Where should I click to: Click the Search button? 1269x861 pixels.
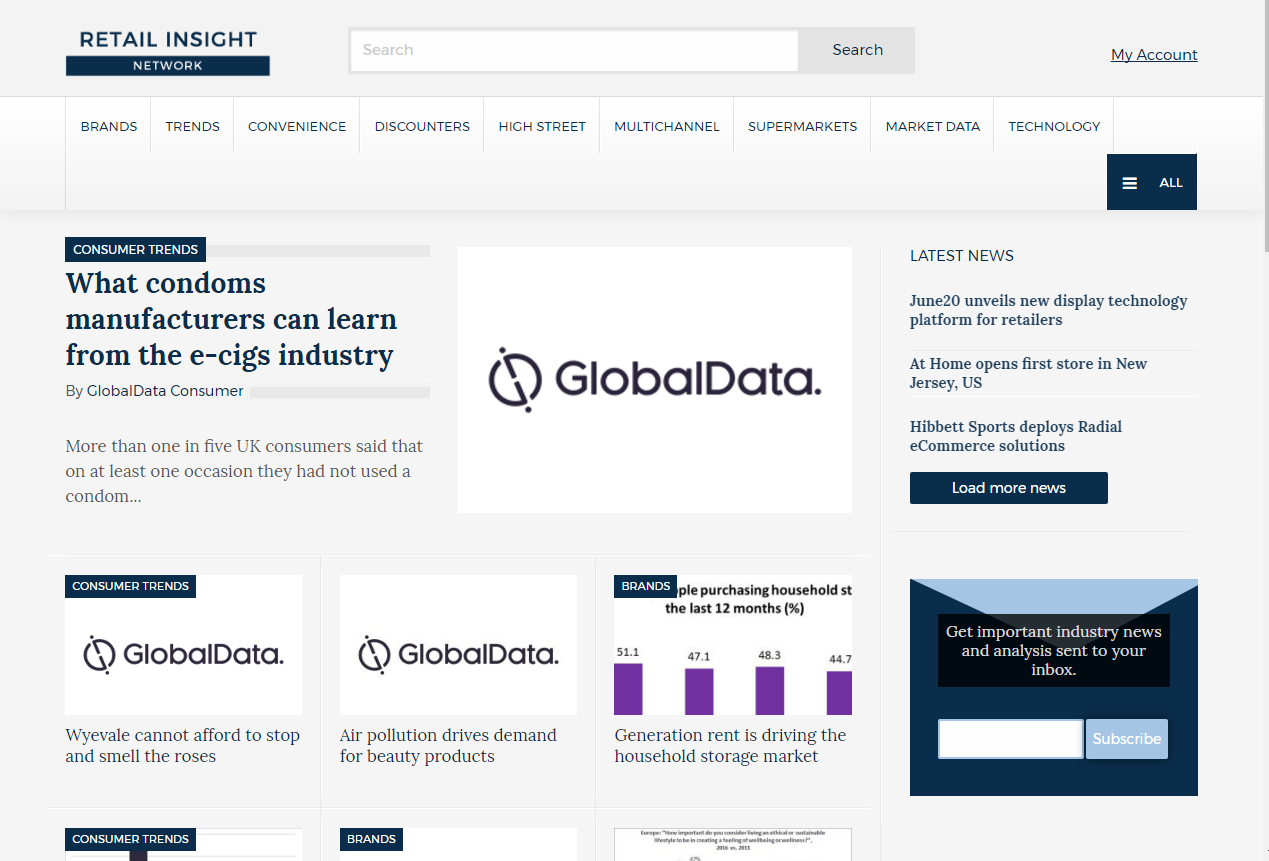[857, 50]
